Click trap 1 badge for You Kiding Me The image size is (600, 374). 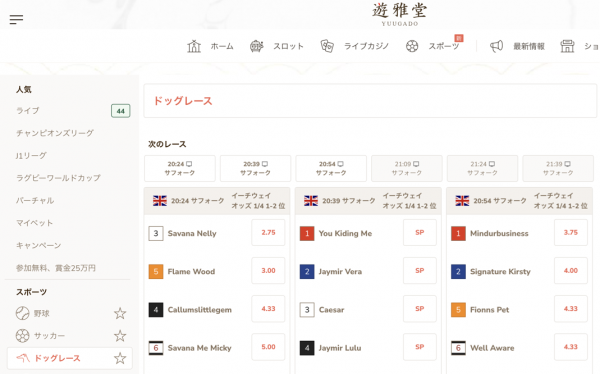[x=307, y=234]
